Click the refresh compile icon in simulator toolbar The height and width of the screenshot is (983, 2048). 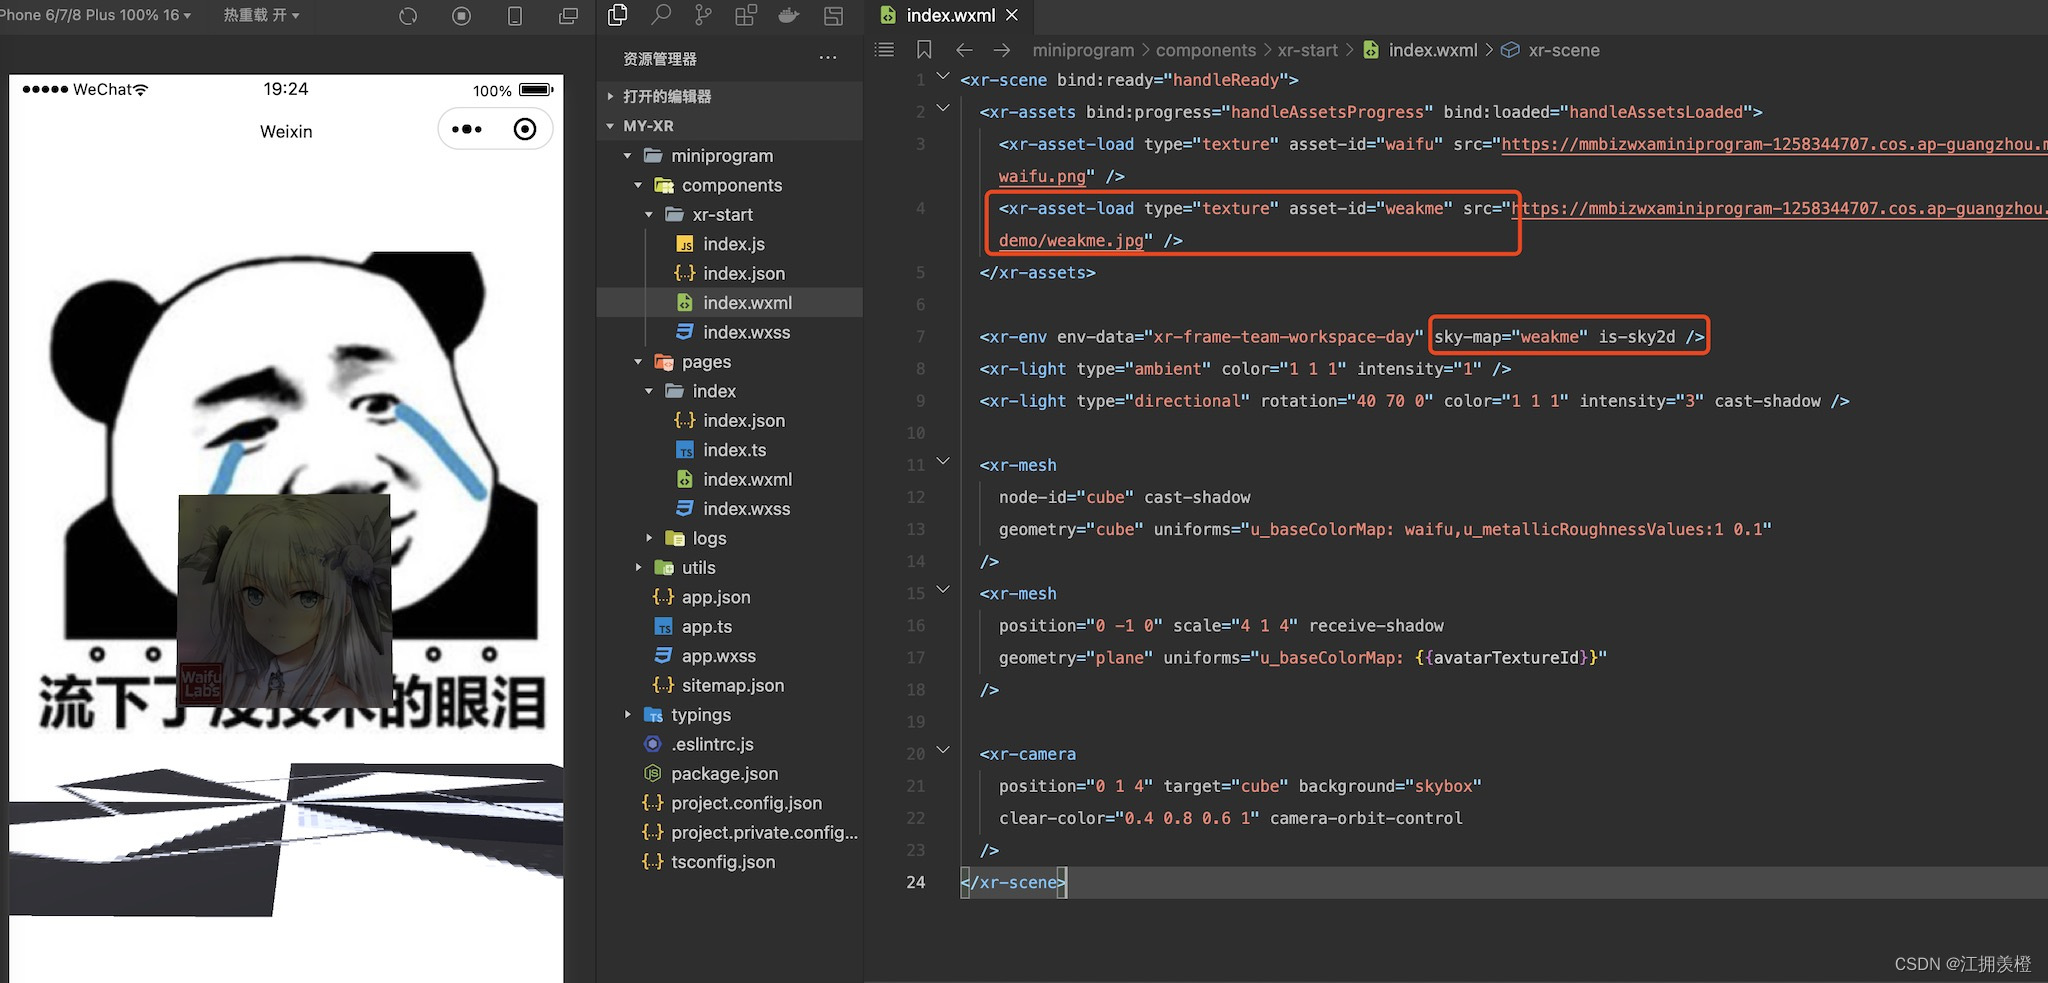pos(408,16)
